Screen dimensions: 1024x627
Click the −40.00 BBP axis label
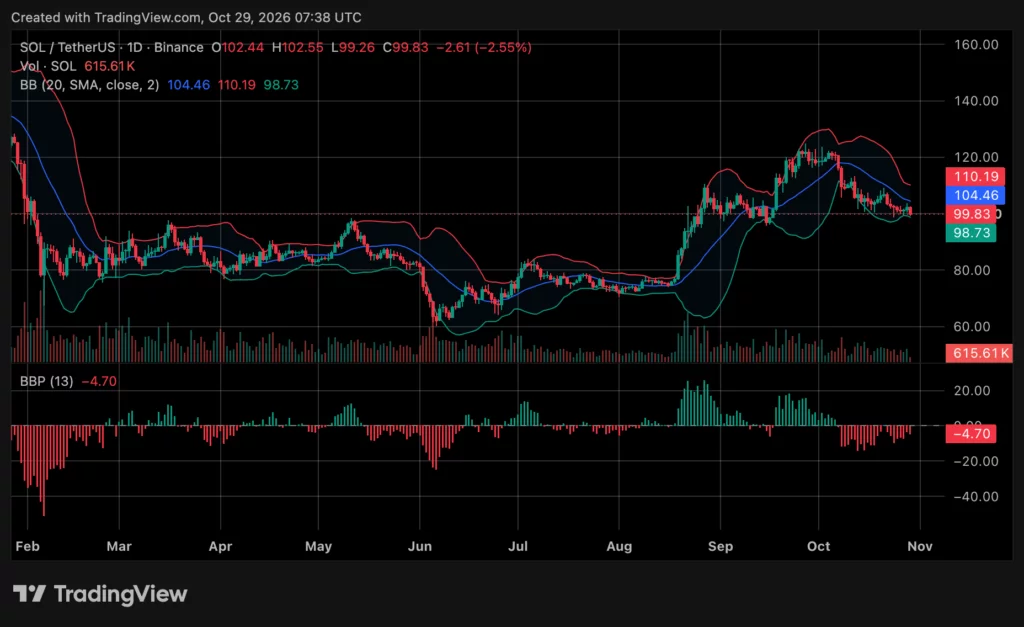click(976, 496)
